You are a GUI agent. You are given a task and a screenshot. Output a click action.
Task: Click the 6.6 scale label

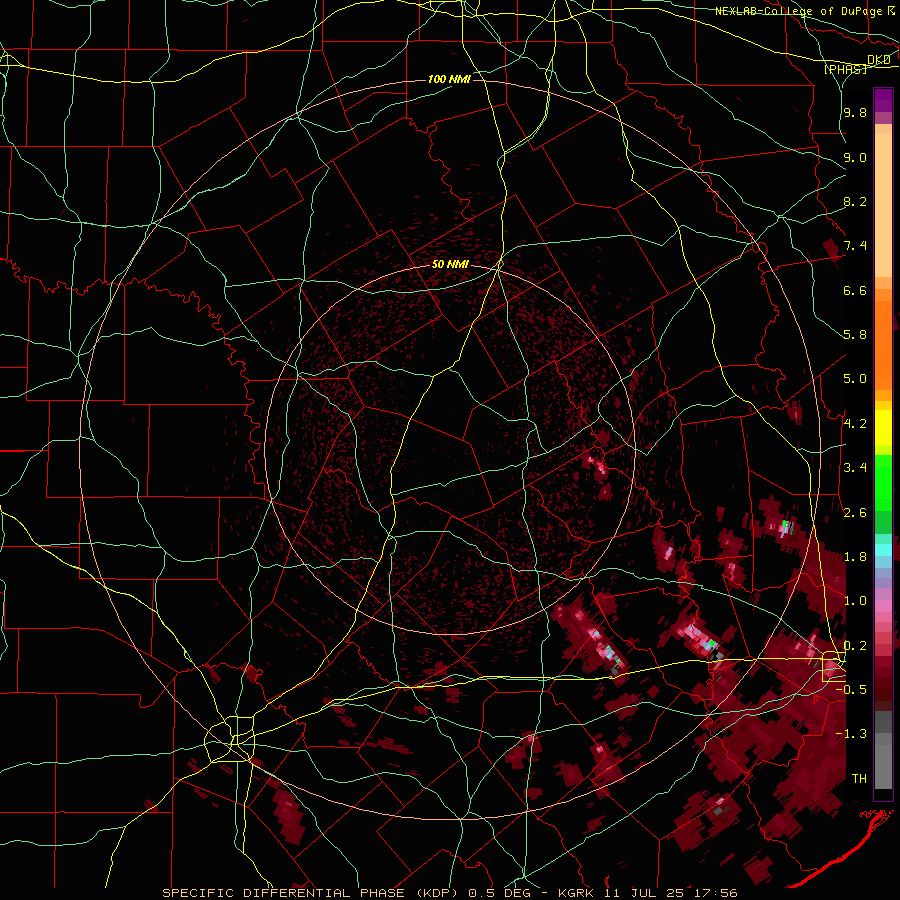click(855, 290)
